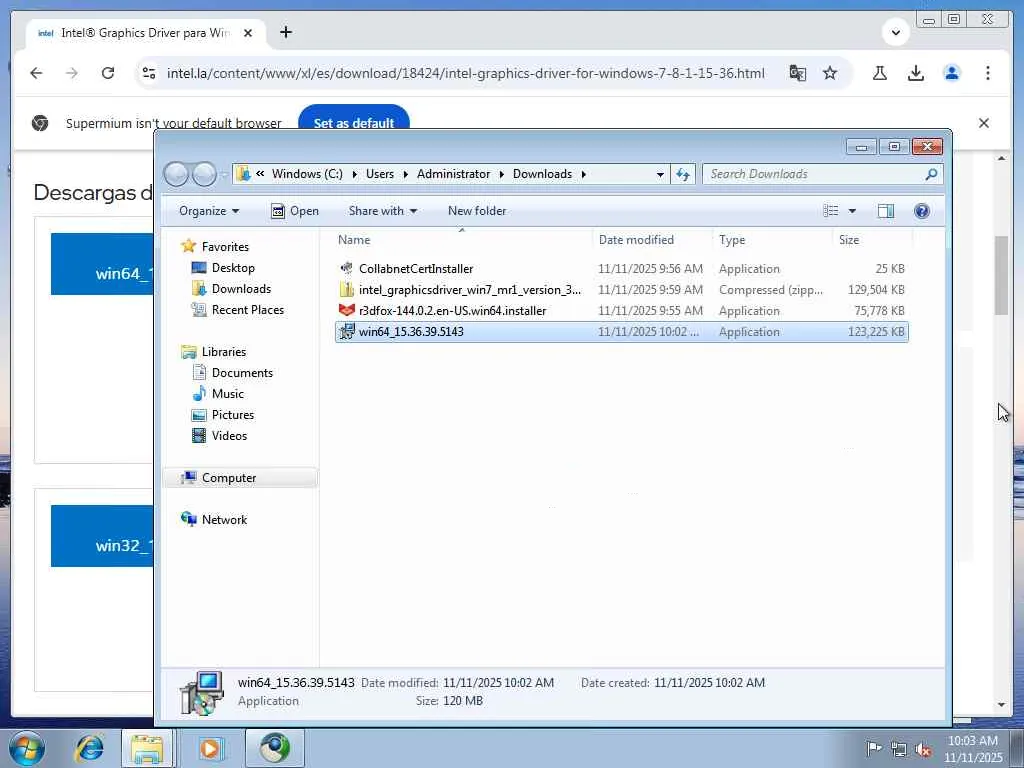Expand the view options dropdown arrow

pos(852,211)
